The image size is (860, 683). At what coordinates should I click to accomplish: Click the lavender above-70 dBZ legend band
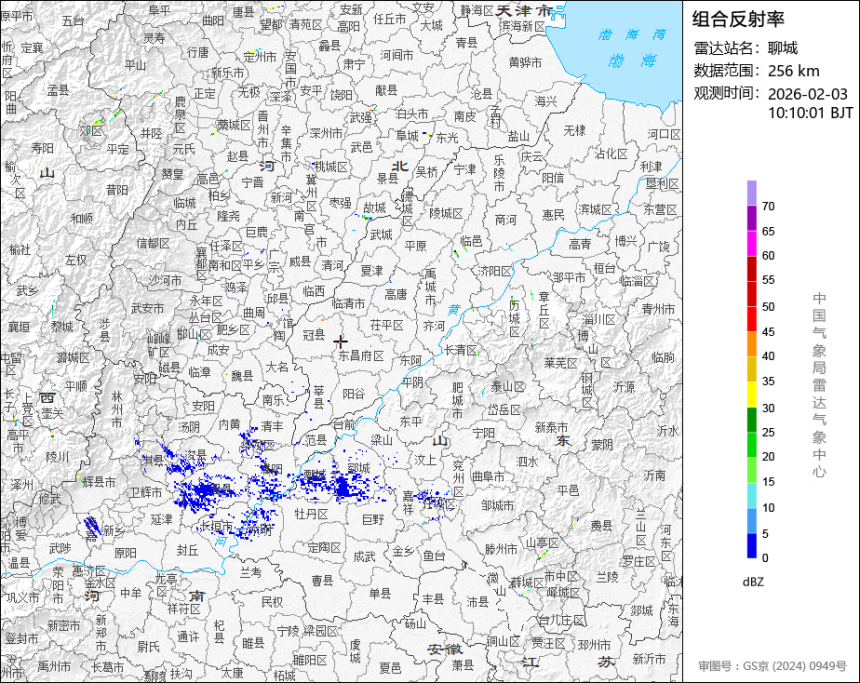(751, 193)
